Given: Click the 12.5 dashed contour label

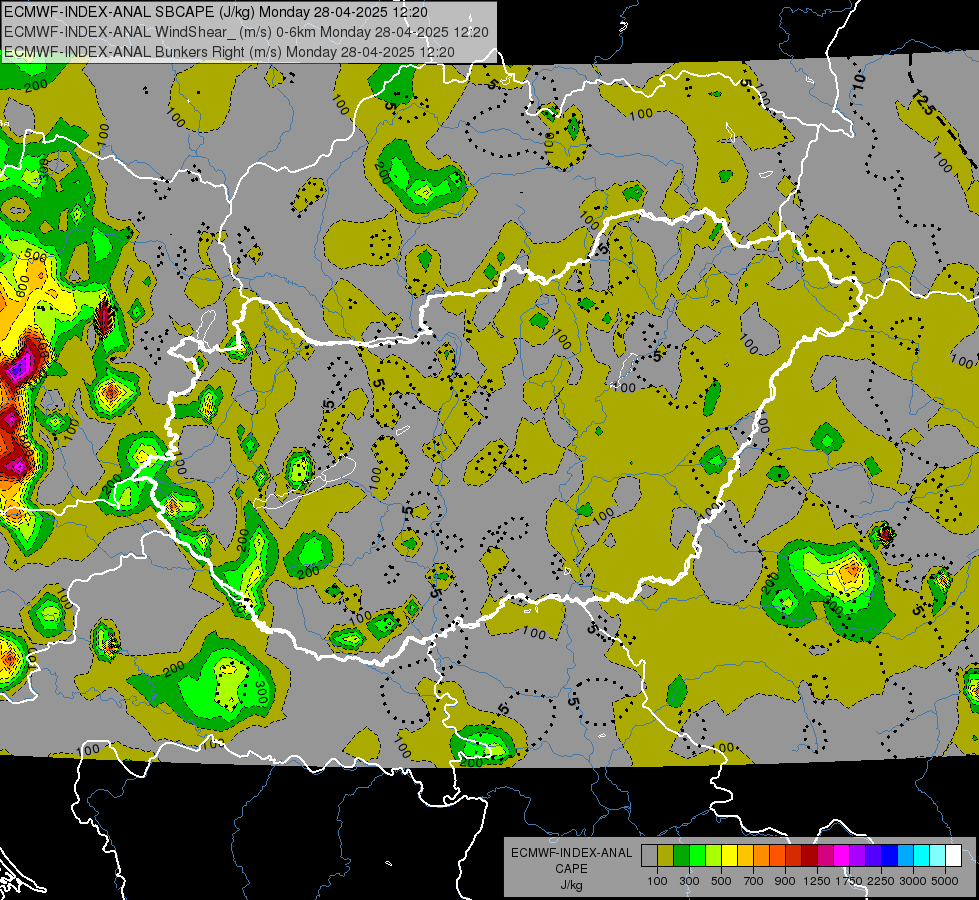Looking at the screenshot, I should pyautogui.click(x=923, y=102).
